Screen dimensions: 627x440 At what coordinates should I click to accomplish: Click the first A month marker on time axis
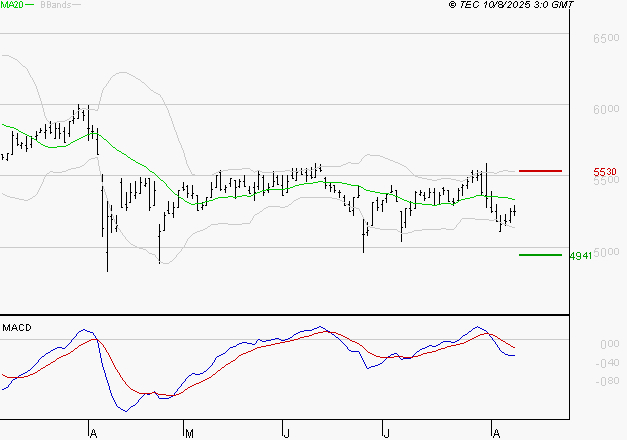click(93, 432)
